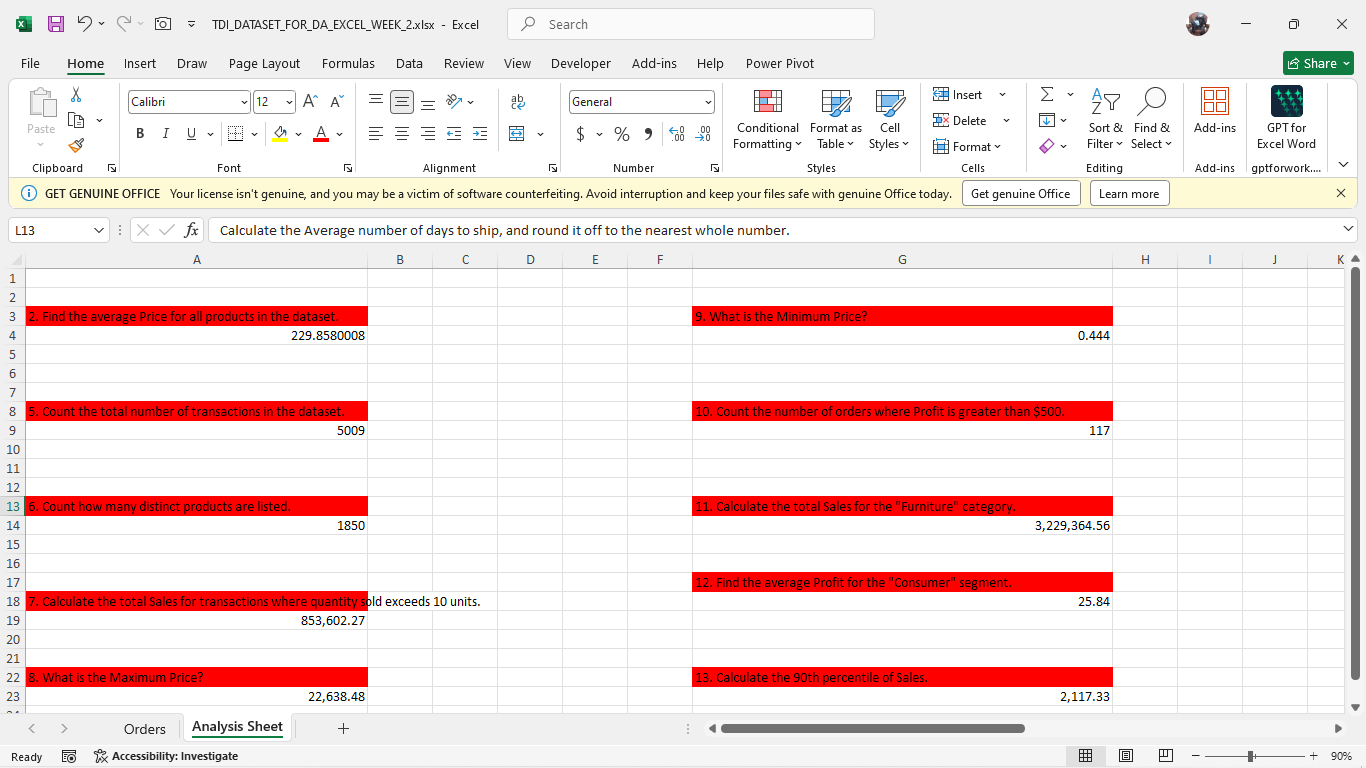Open the Power Pivot tab
1366x768 pixels.
[x=780, y=63]
